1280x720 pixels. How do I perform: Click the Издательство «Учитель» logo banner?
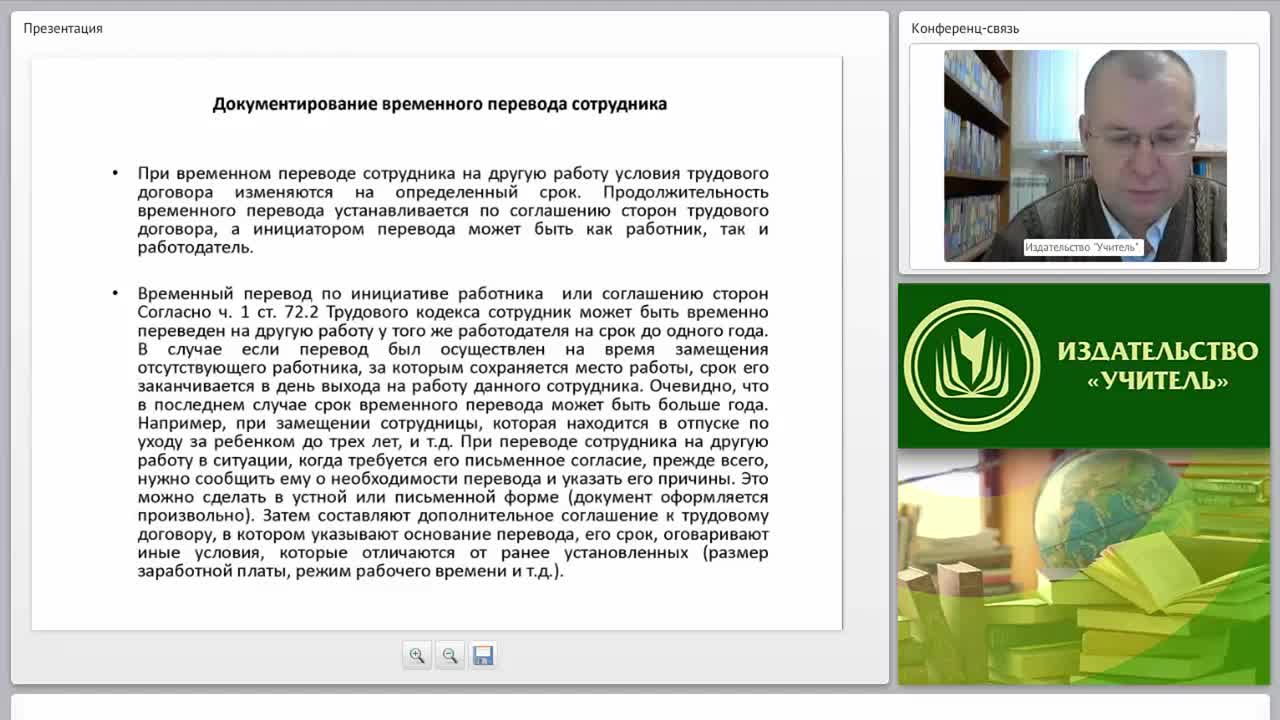coord(1084,366)
